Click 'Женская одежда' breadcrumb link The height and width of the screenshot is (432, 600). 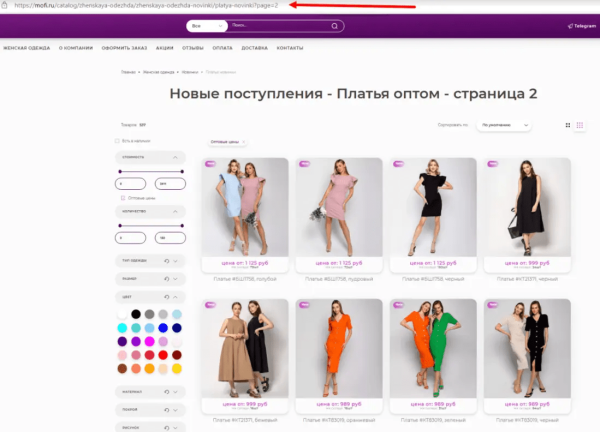tap(159, 72)
